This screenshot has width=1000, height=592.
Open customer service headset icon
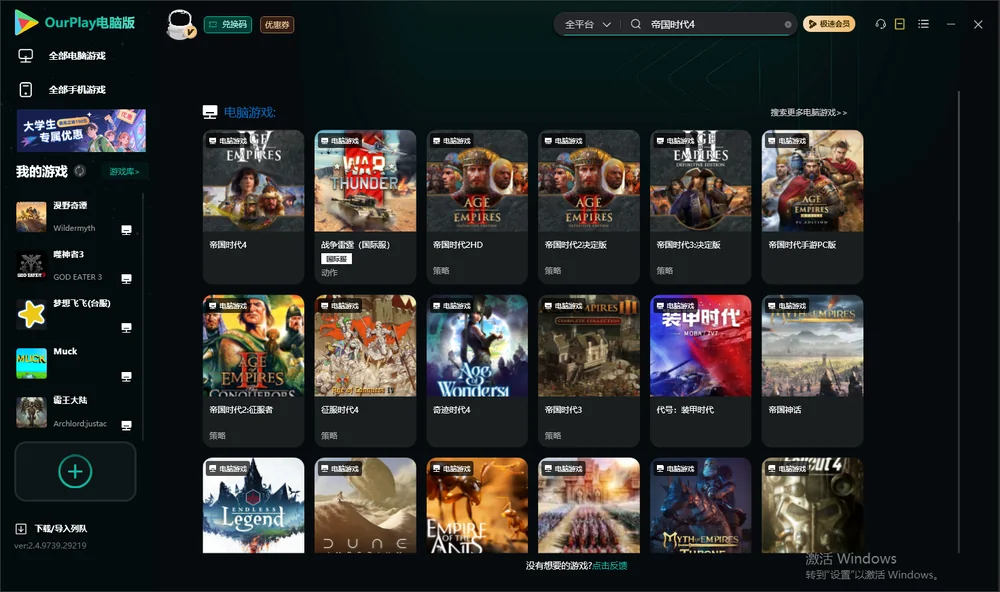pos(880,24)
